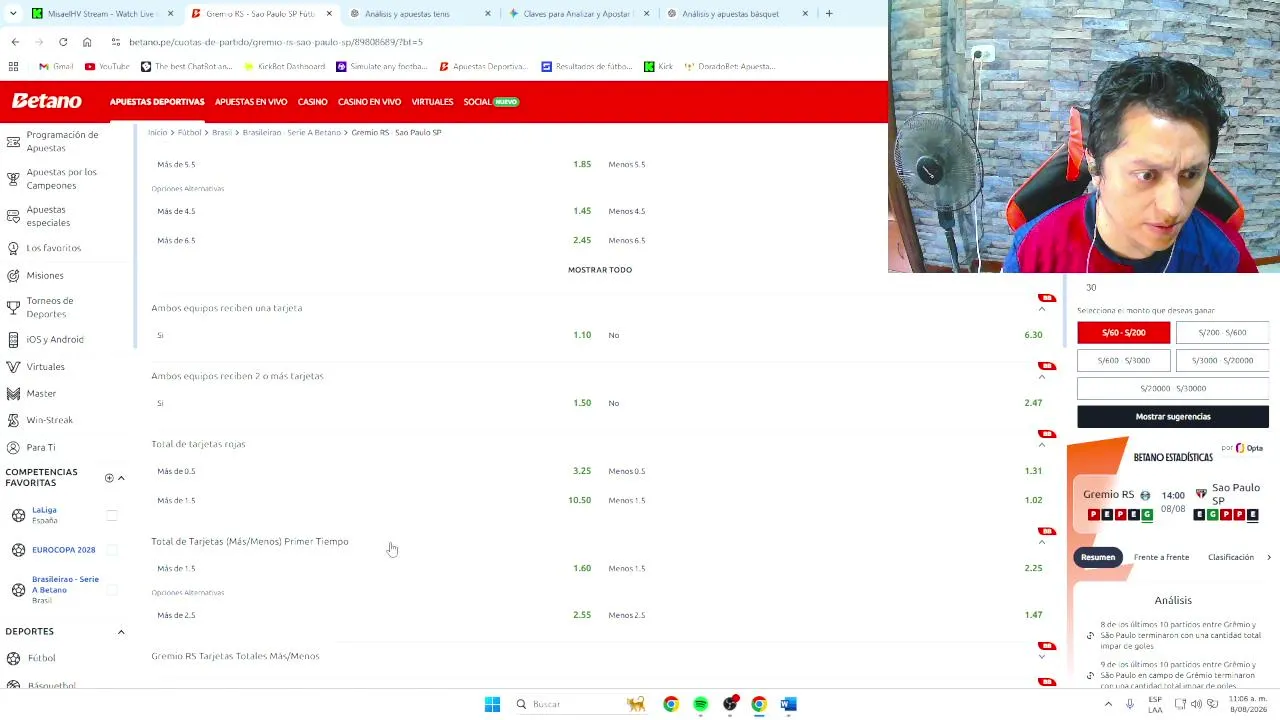Click the bet builder badge for Total de tarjetas rojas
This screenshot has width=1280, height=720.
1047,434
